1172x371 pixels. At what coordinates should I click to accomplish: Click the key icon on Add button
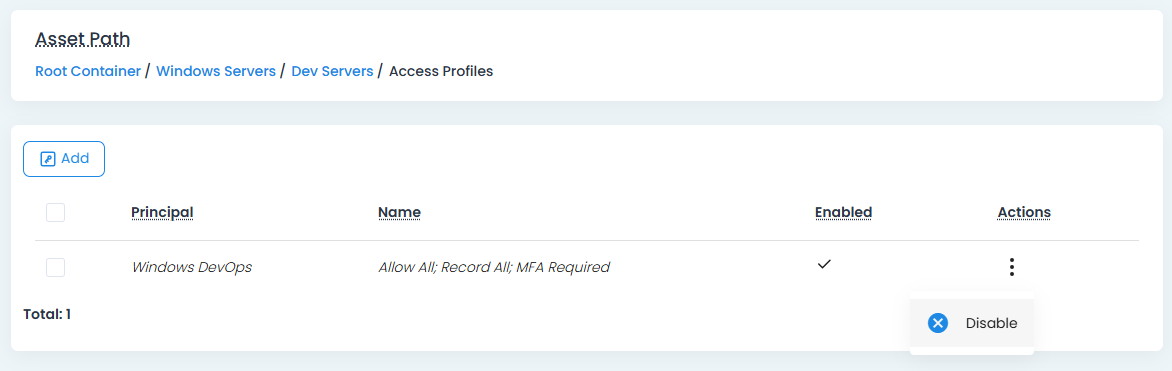[x=48, y=159]
